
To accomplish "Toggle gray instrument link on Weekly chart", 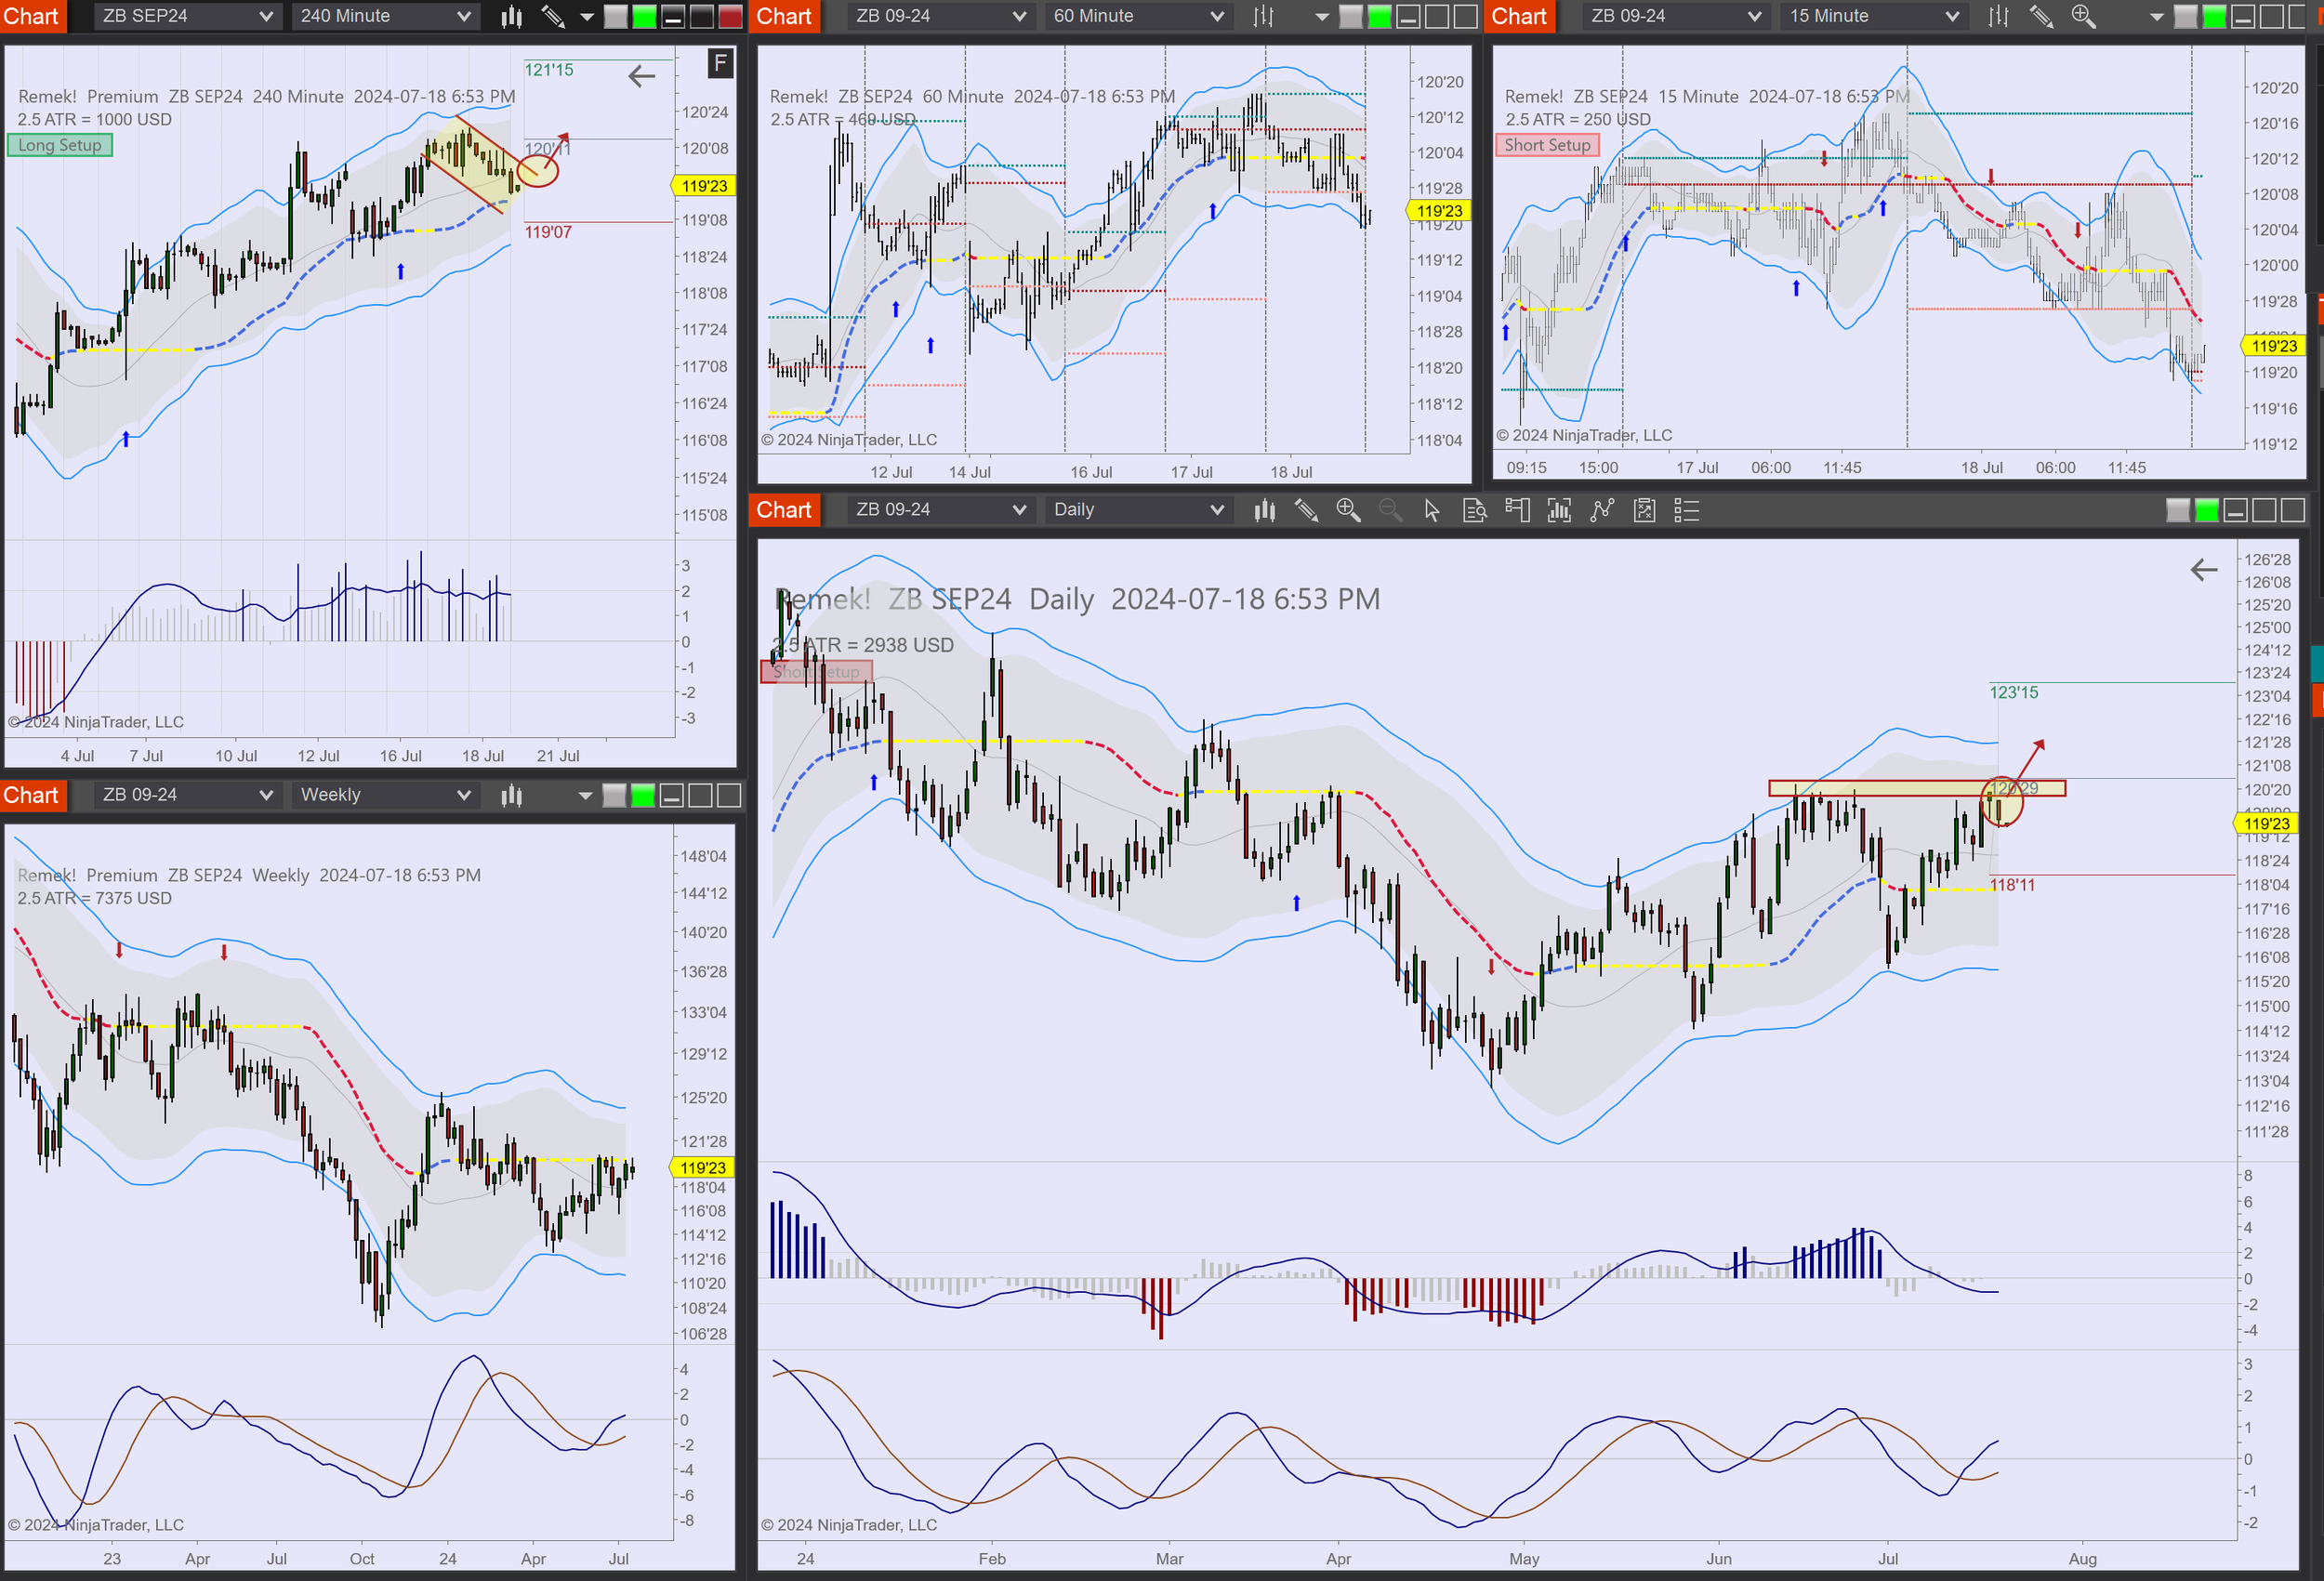I will pos(614,795).
